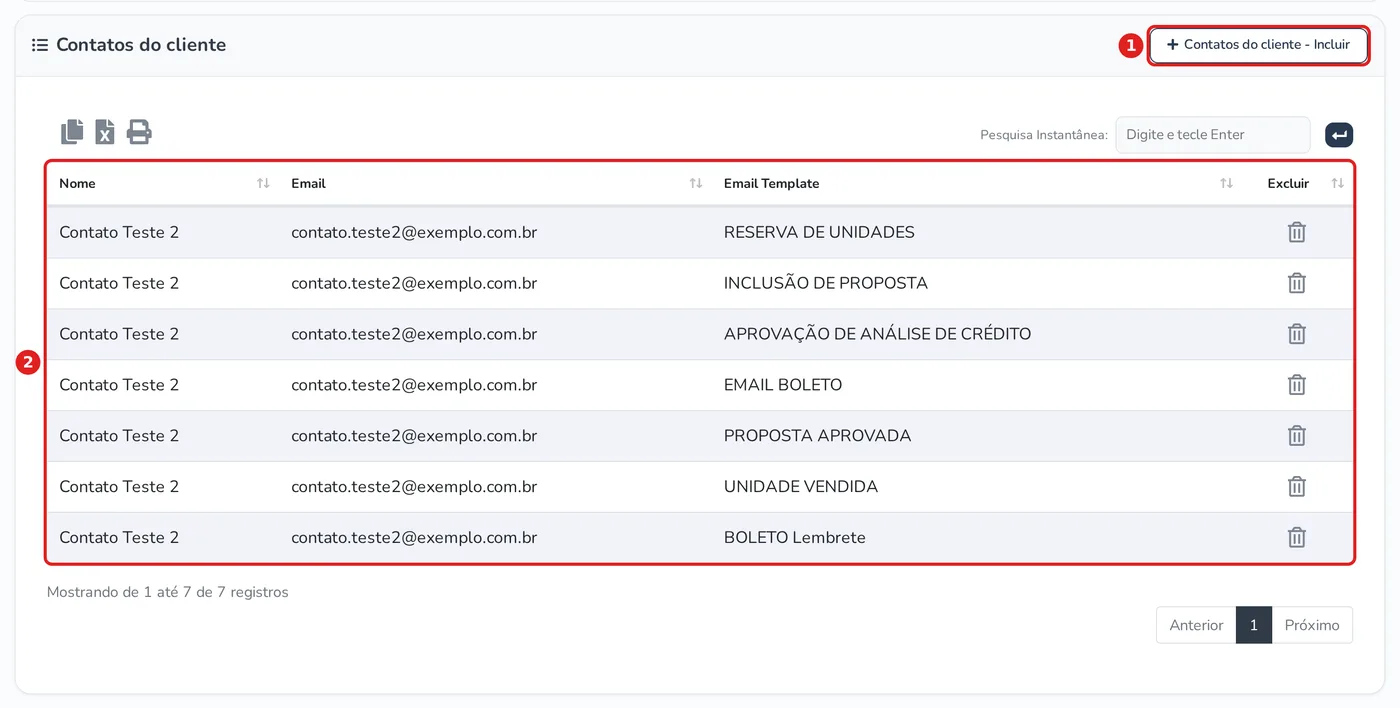Click UNIDADE VENDIDA template cell
Image resolution: width=1400 pixels, height=708 pixels.
(x=801, y=487)
